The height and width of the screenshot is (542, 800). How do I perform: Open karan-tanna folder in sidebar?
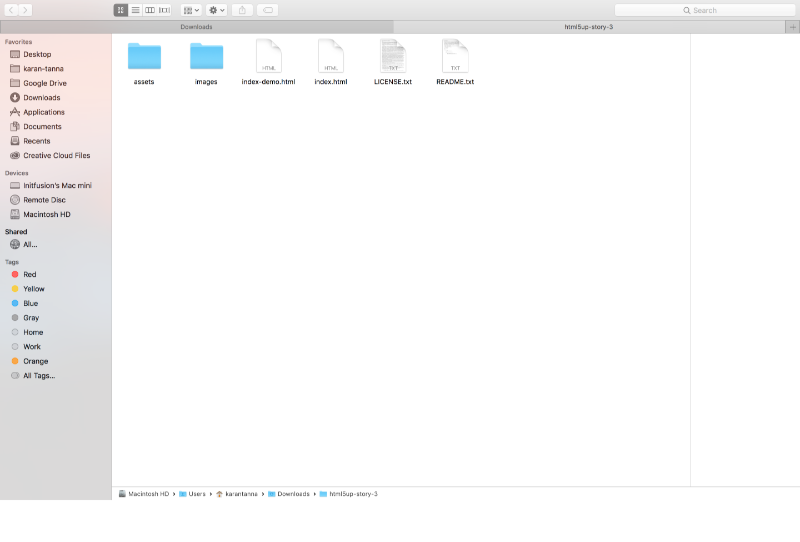[56, 68]
